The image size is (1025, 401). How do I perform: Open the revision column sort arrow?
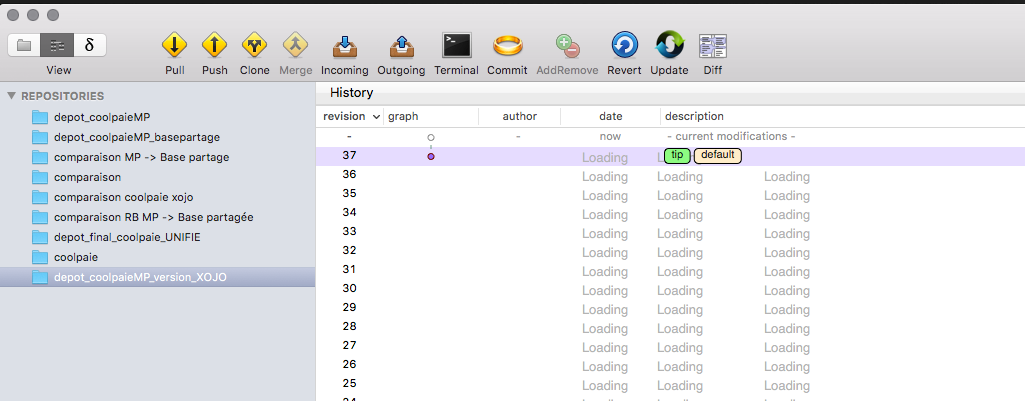coord(376,117)
